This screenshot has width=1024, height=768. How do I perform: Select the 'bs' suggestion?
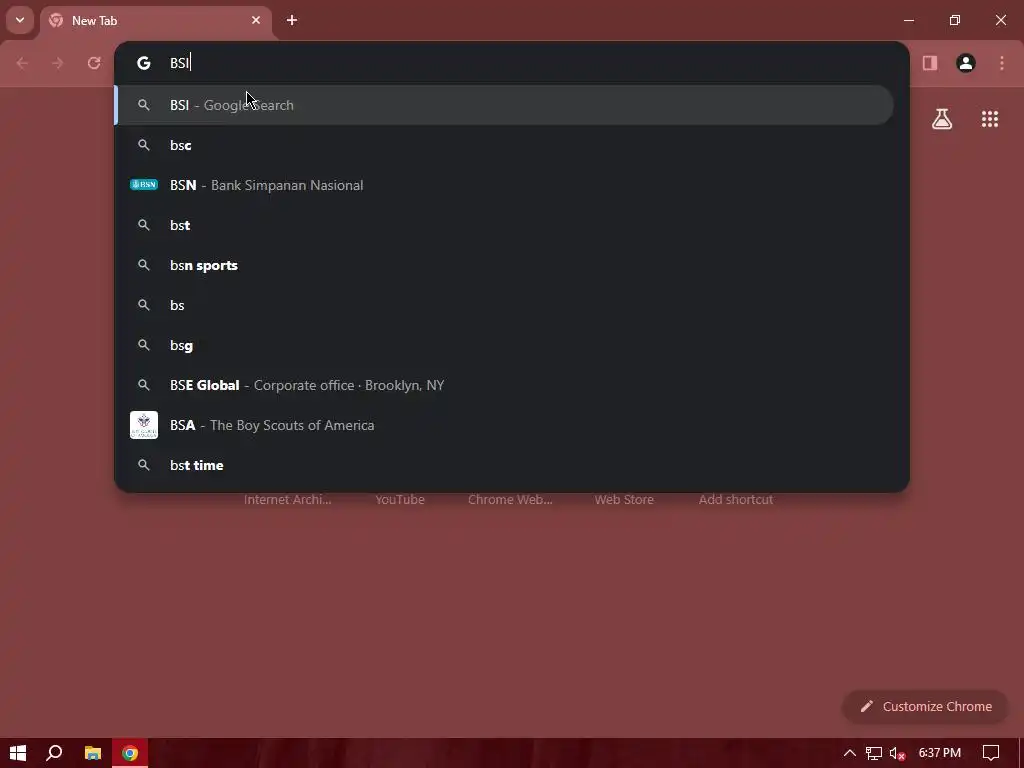504,305
